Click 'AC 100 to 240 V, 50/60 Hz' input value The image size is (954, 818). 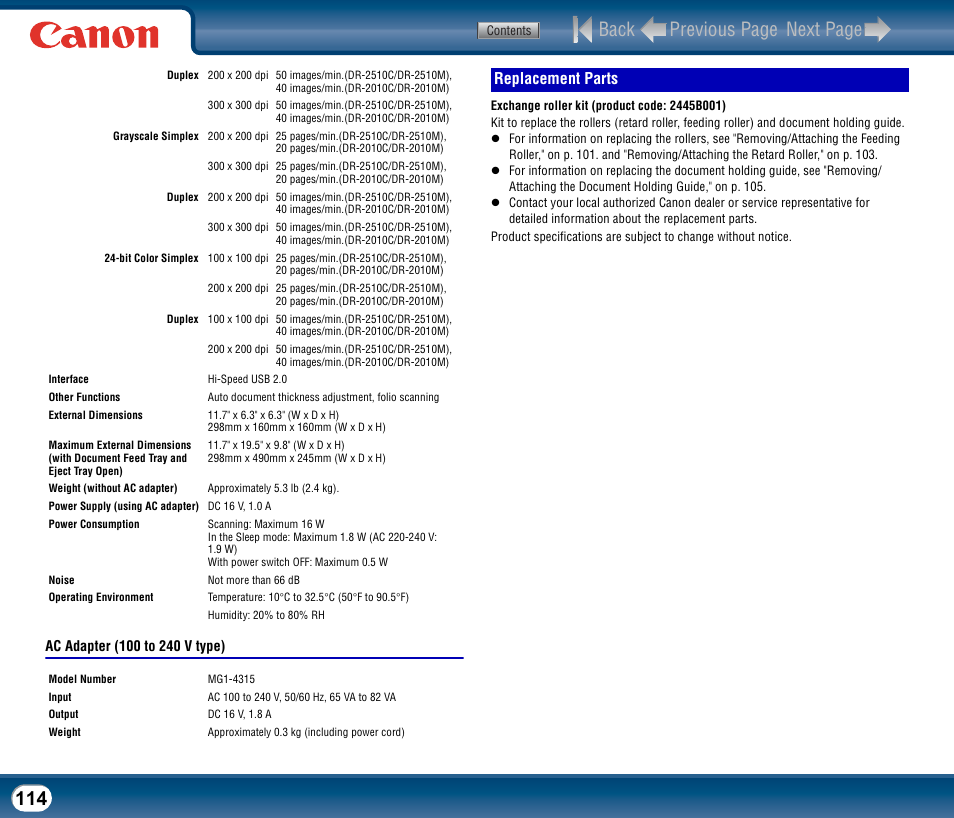pos(302,697)
